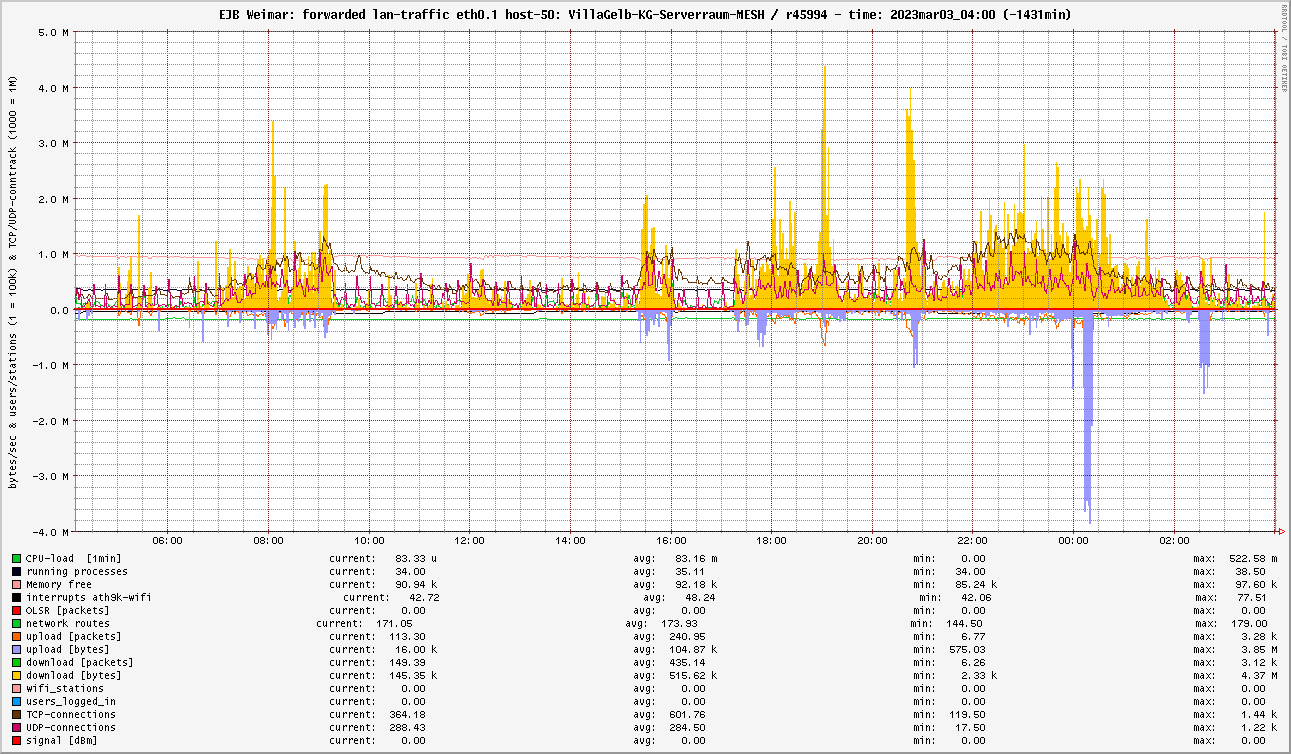Viewport: 1291px width, 754px height.
Task: Click the 02:00 time axis label
Action: [x=1174, y=540]
